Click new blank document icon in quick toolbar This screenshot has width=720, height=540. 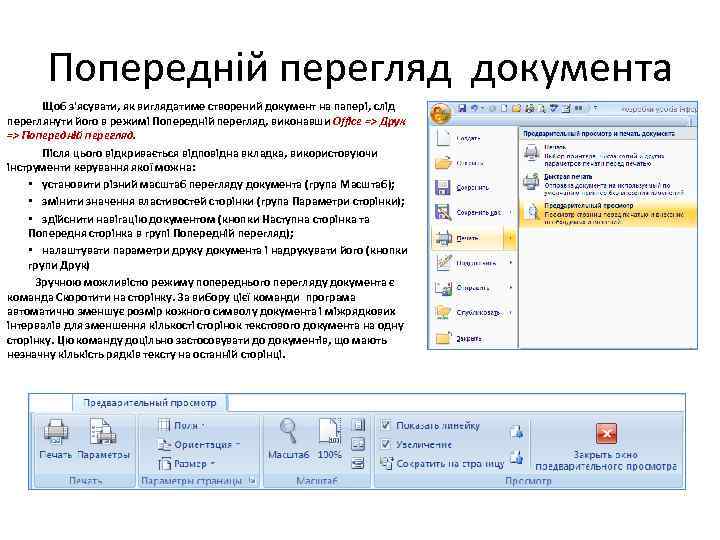tap(504, 109)
